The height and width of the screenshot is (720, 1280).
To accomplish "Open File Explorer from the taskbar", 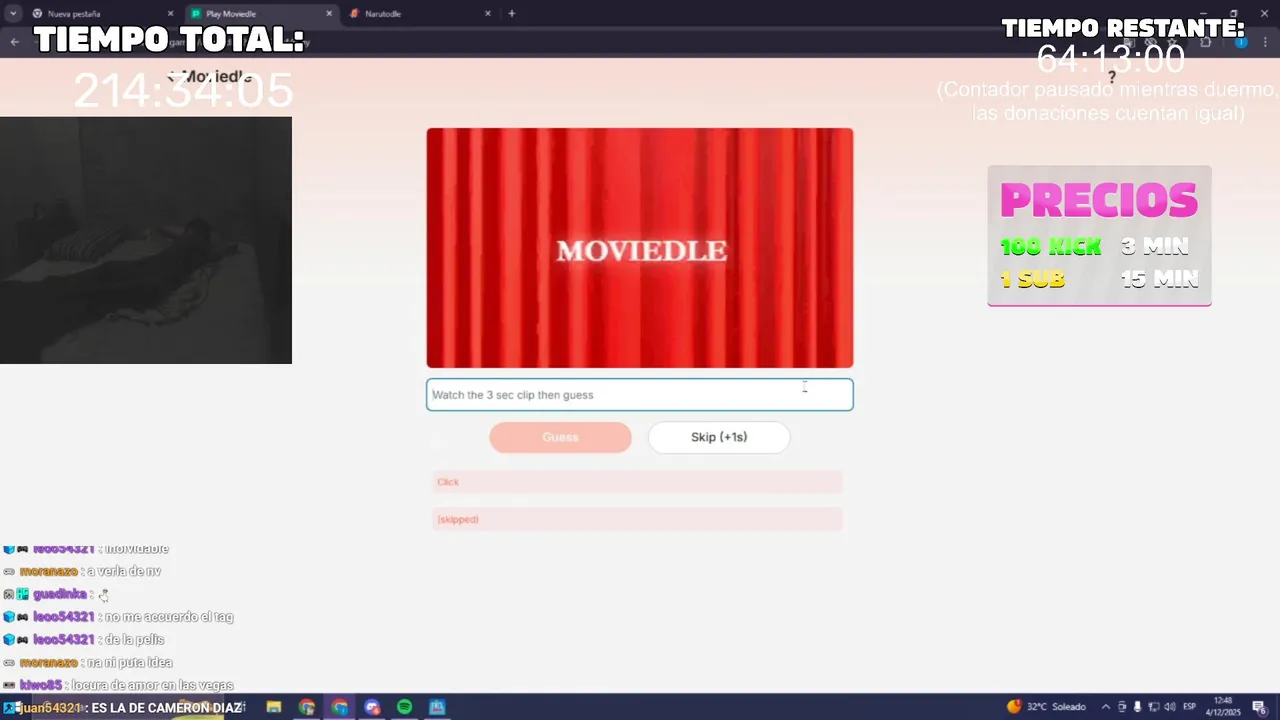I will click(x=274, y=707).
